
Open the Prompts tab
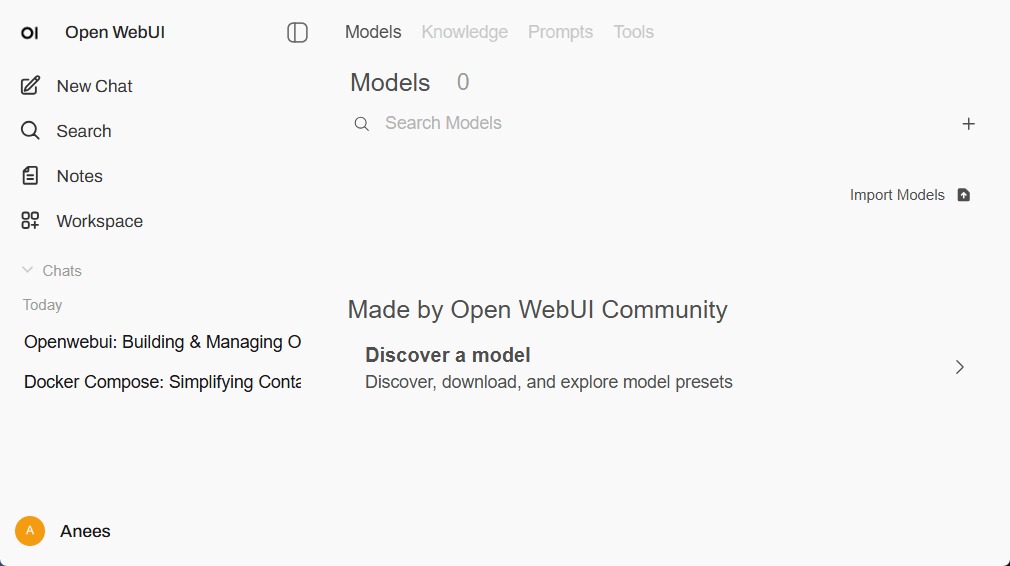pyautogui.click(x=560, y=32)
